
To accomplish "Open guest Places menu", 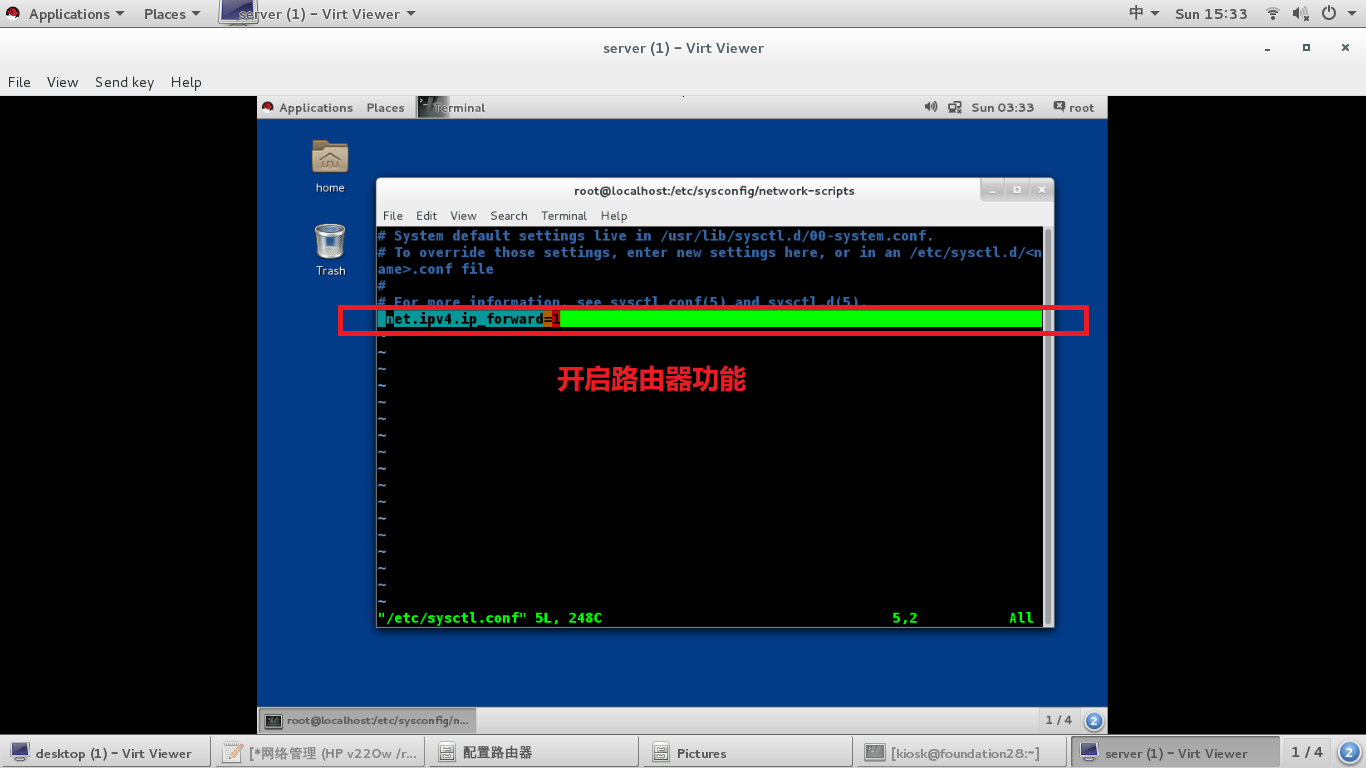I will point(385,107).
